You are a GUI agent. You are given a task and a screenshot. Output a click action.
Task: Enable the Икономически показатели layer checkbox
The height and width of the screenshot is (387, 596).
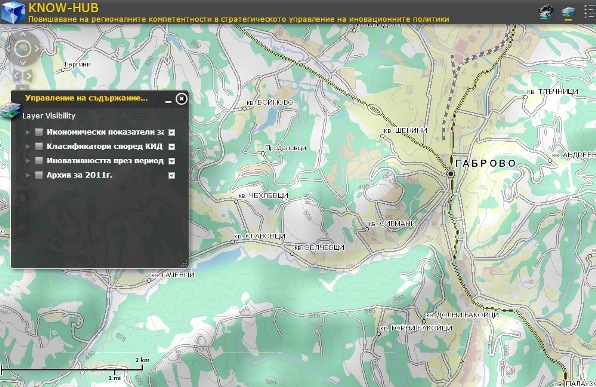coord(39,132)
